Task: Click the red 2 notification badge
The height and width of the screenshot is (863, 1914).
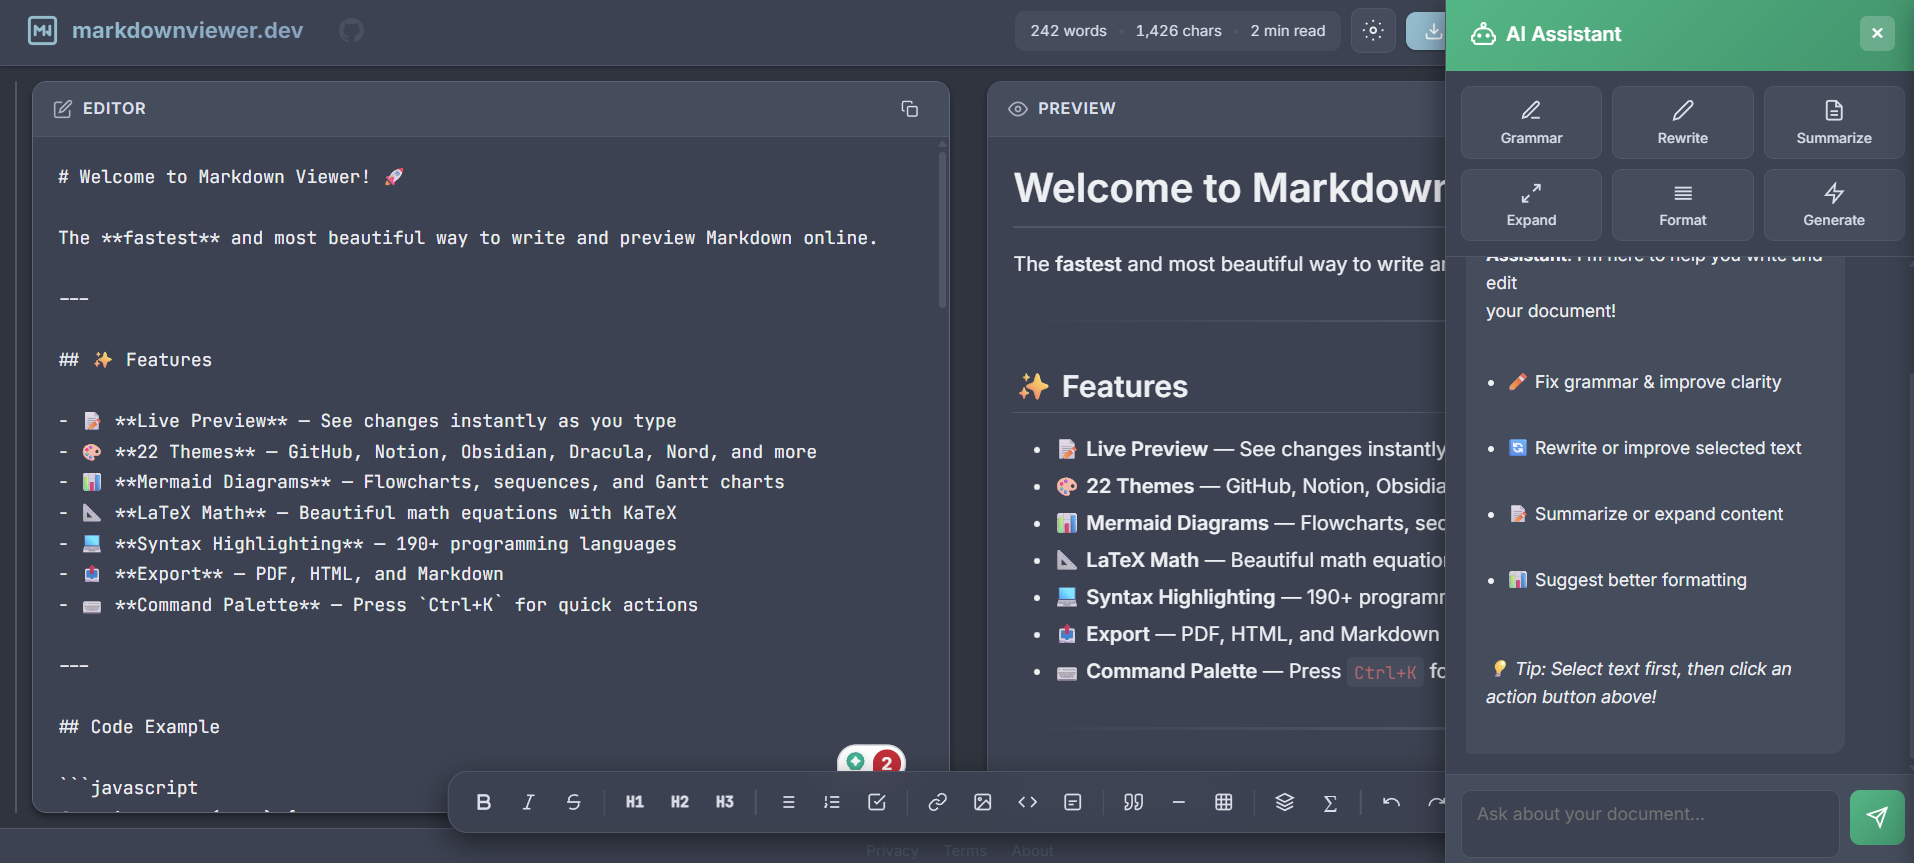Action: (886, 763)
